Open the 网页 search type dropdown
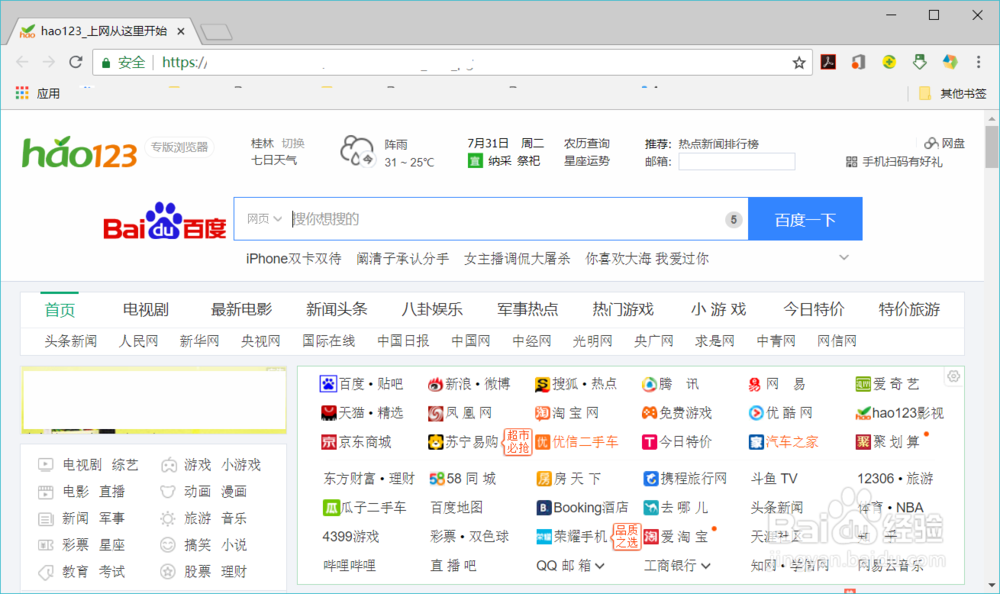The image size is (1000, 594). pyautogui.click(x=264, y=219)
